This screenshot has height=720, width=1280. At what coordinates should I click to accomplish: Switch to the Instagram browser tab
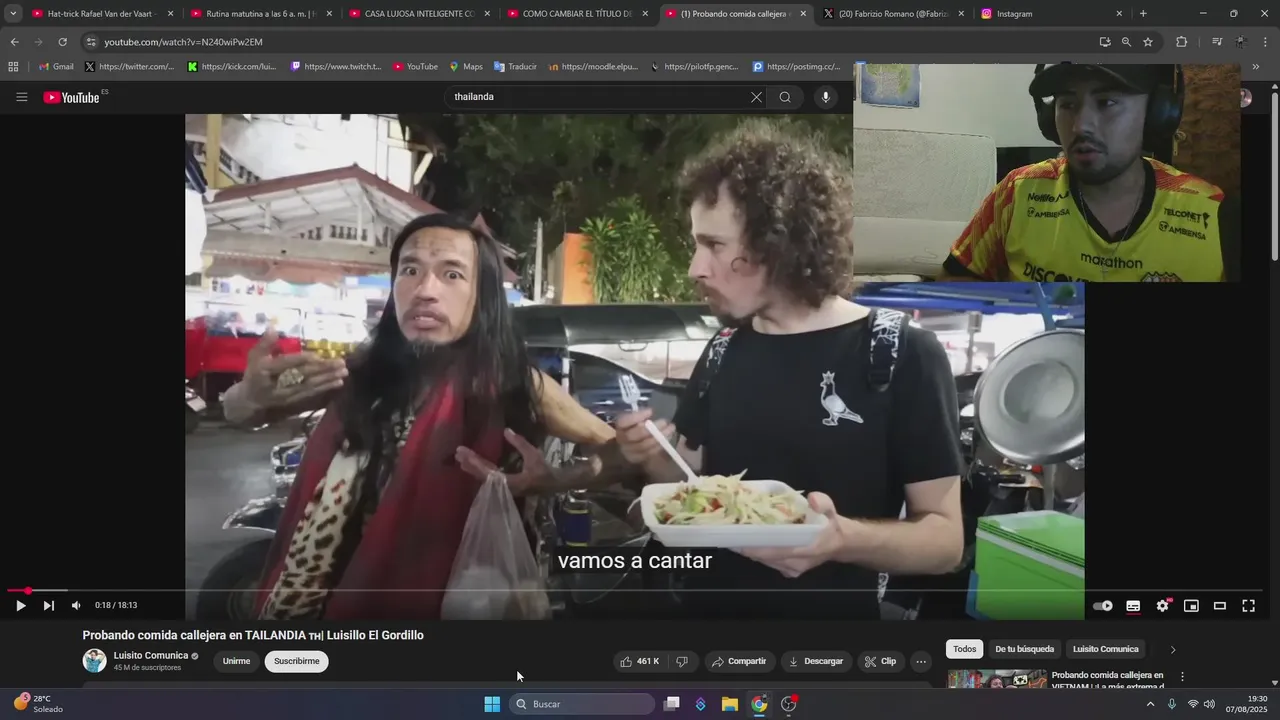(x=1051, y=14)
